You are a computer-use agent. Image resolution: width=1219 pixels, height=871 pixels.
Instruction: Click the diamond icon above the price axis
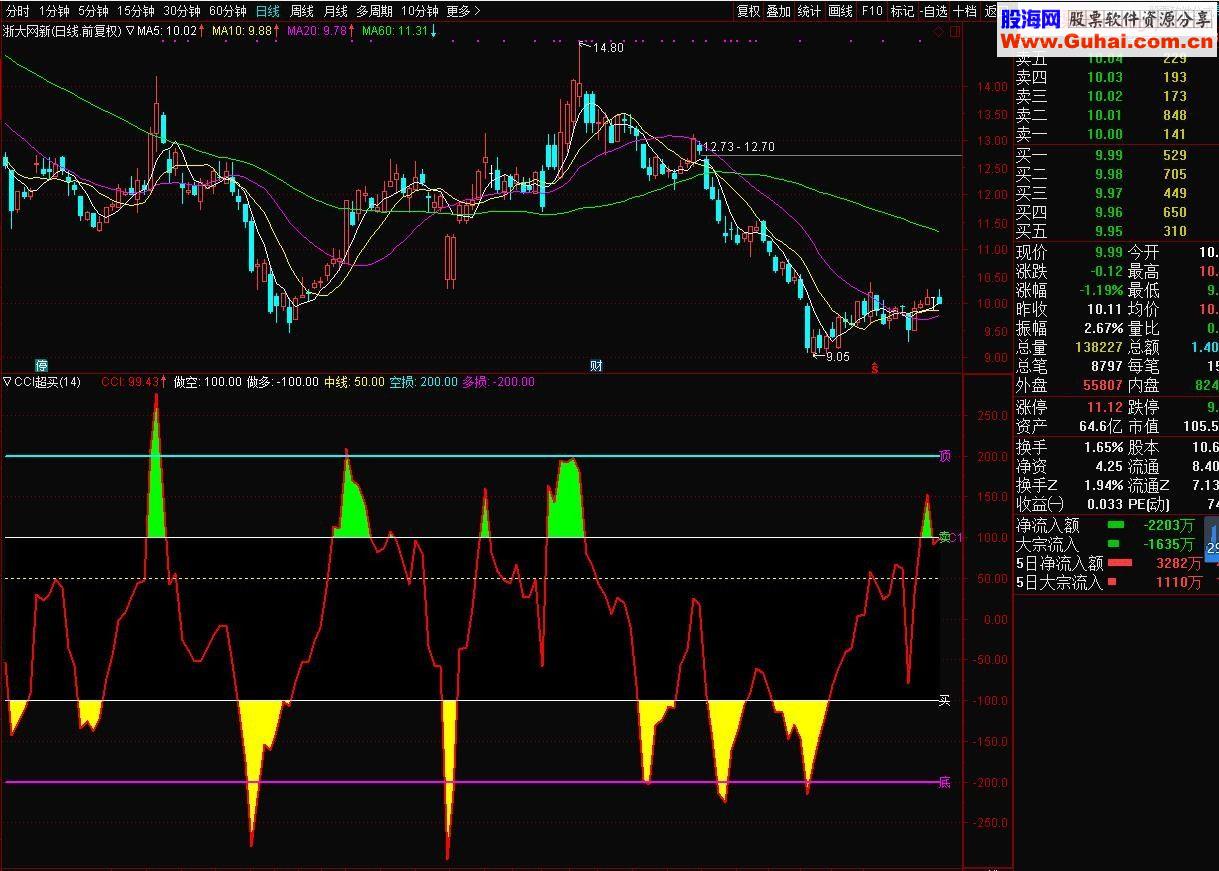click(938, 31)
